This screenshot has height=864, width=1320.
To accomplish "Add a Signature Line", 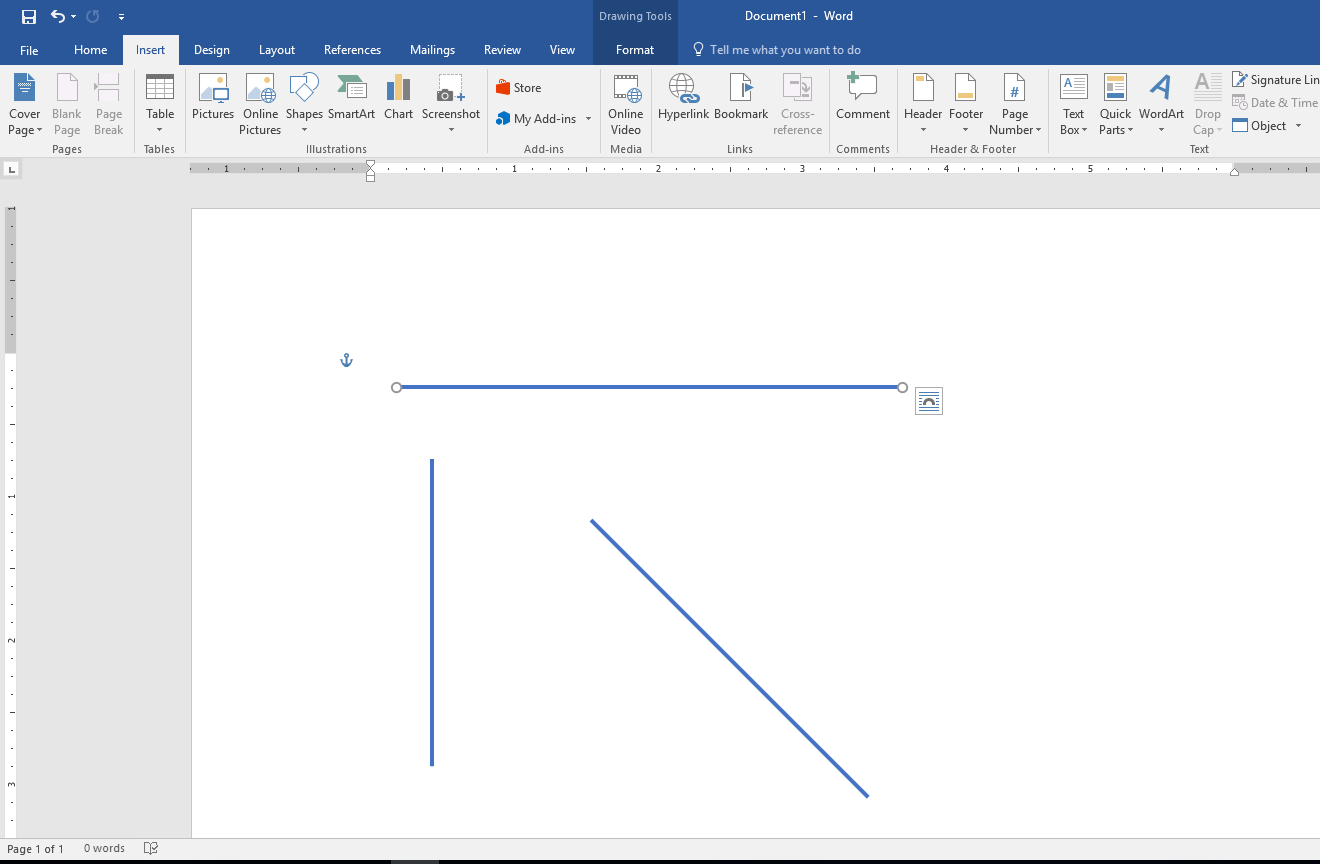I will (1275, 80).
